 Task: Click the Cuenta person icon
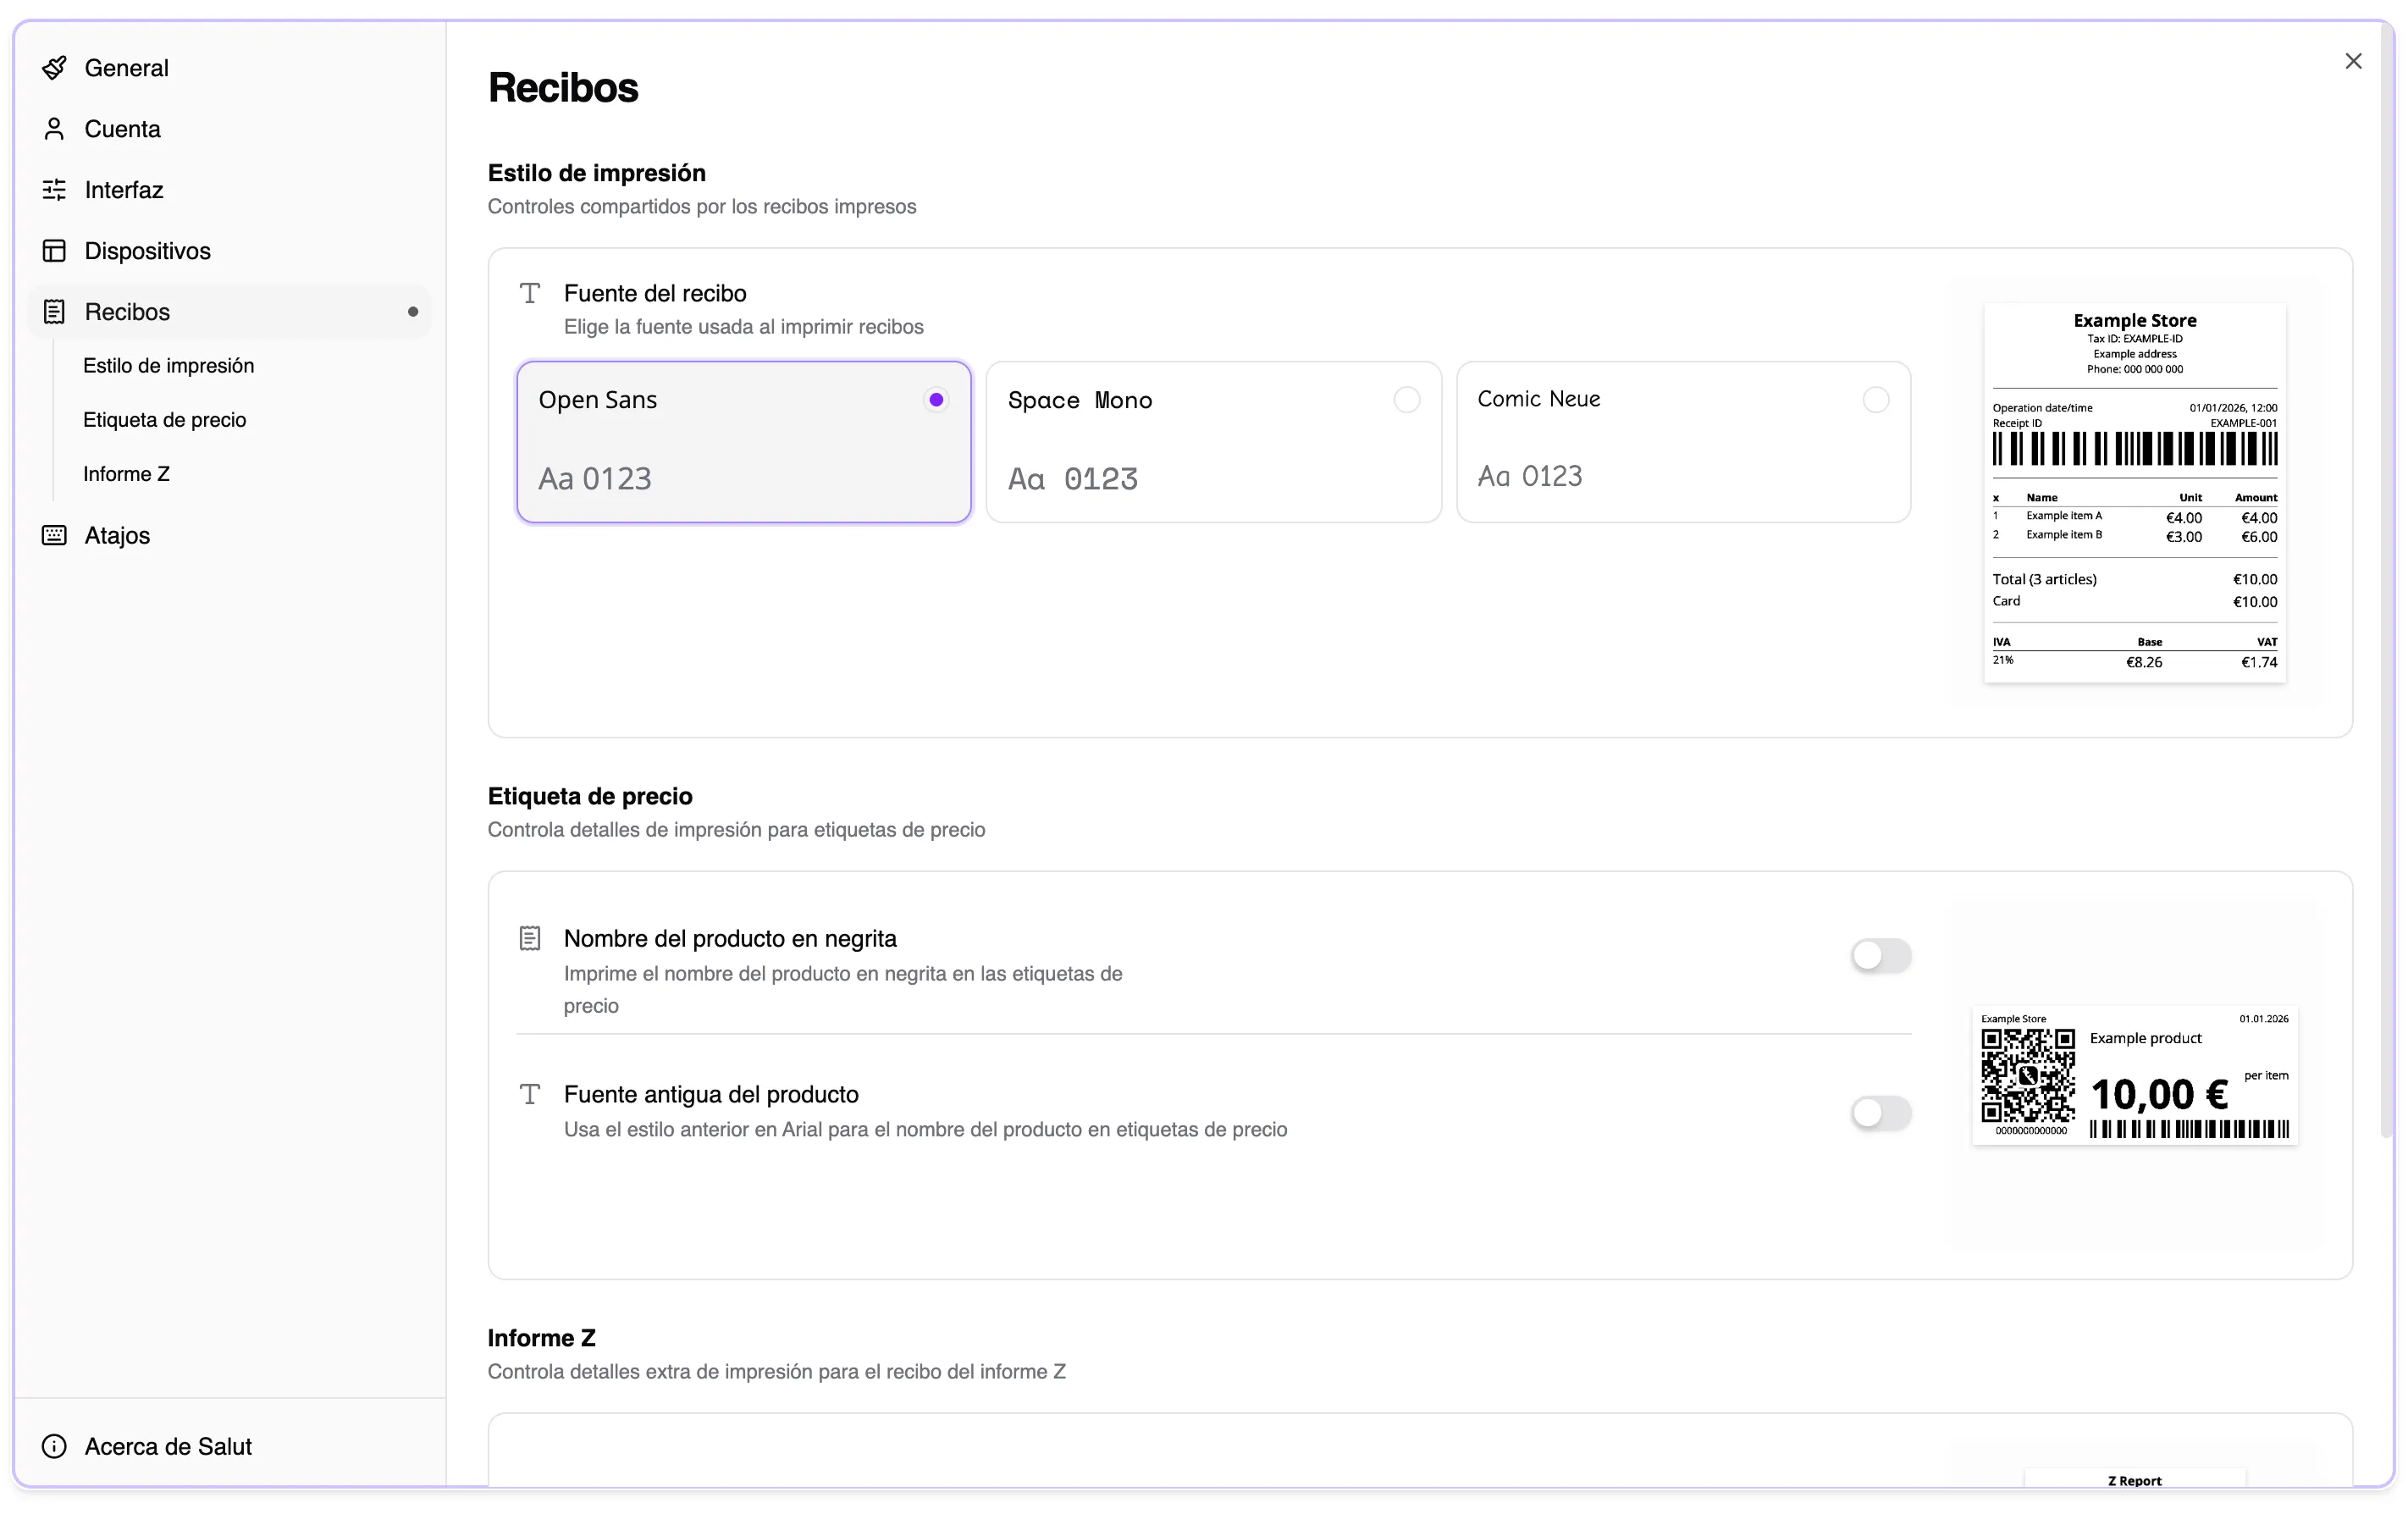click(54, 129)
